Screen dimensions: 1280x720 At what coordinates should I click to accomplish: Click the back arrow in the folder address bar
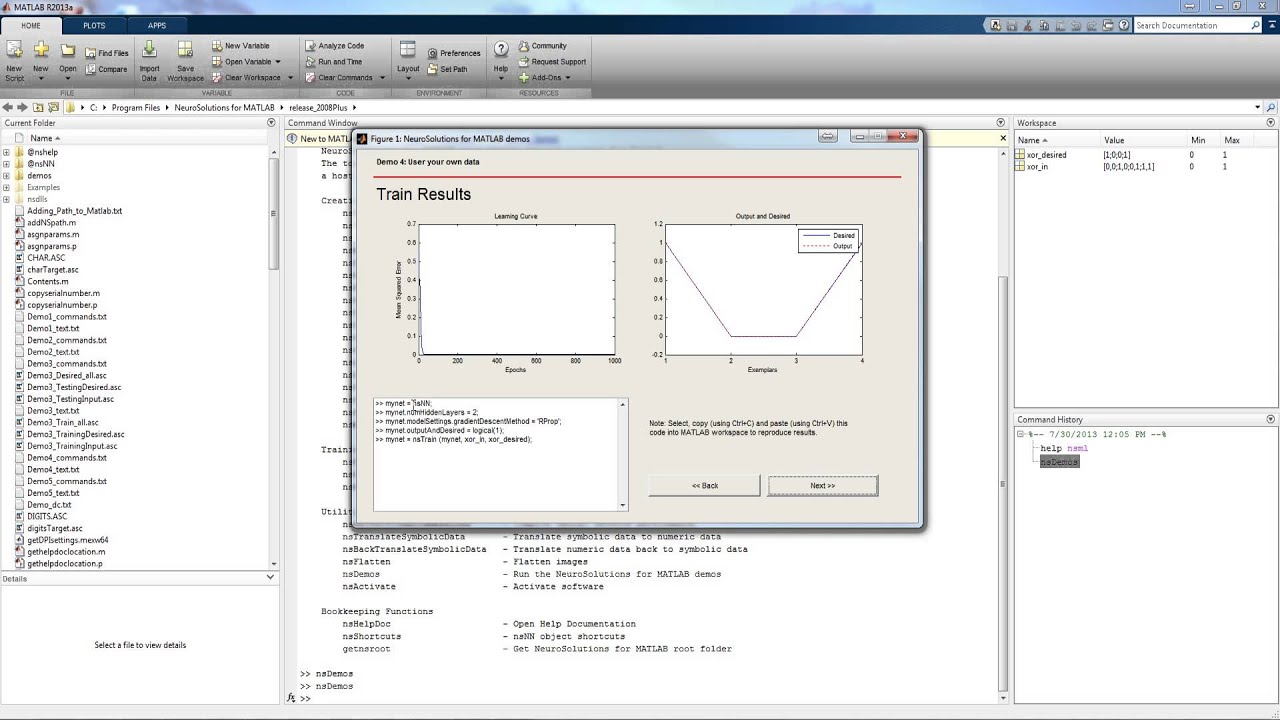point(8,107)
